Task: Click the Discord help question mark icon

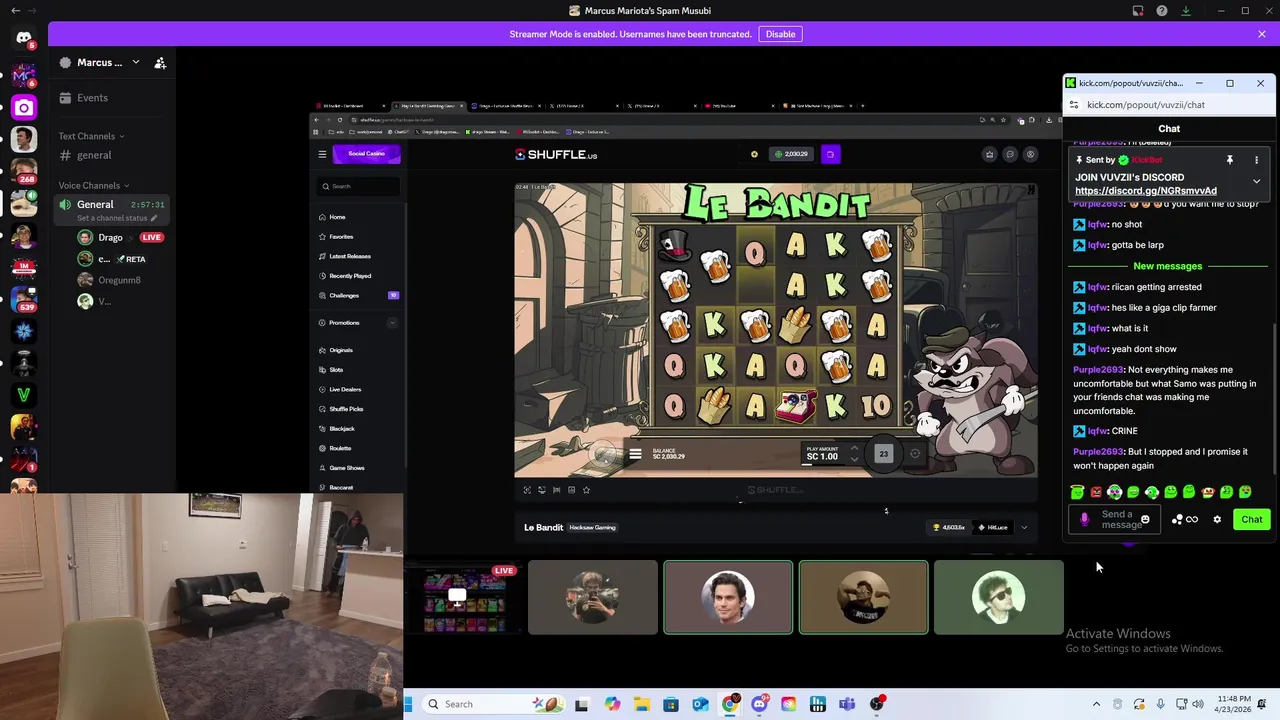Action: [1161, 11]
